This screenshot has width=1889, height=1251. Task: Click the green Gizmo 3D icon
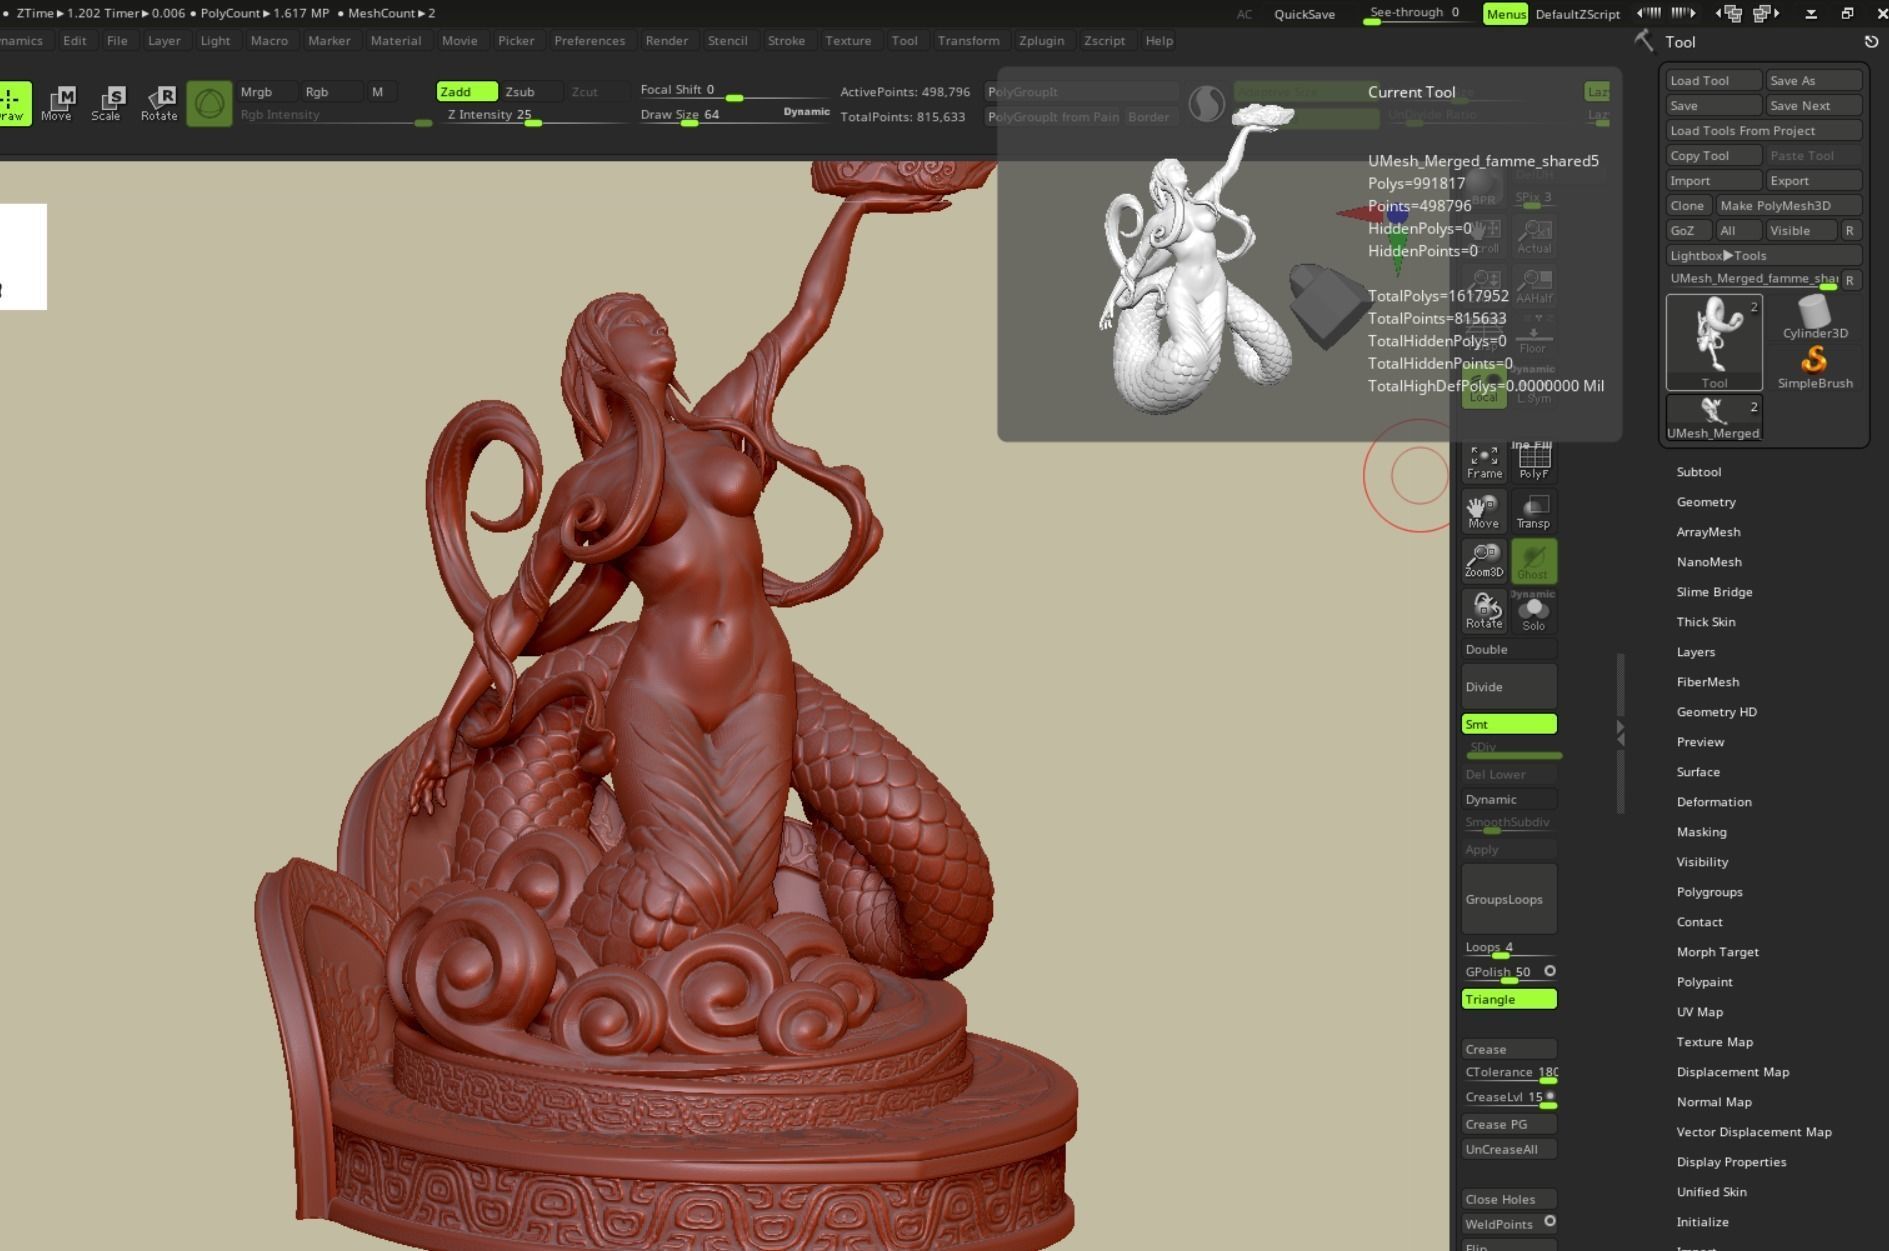pos(209,103)
